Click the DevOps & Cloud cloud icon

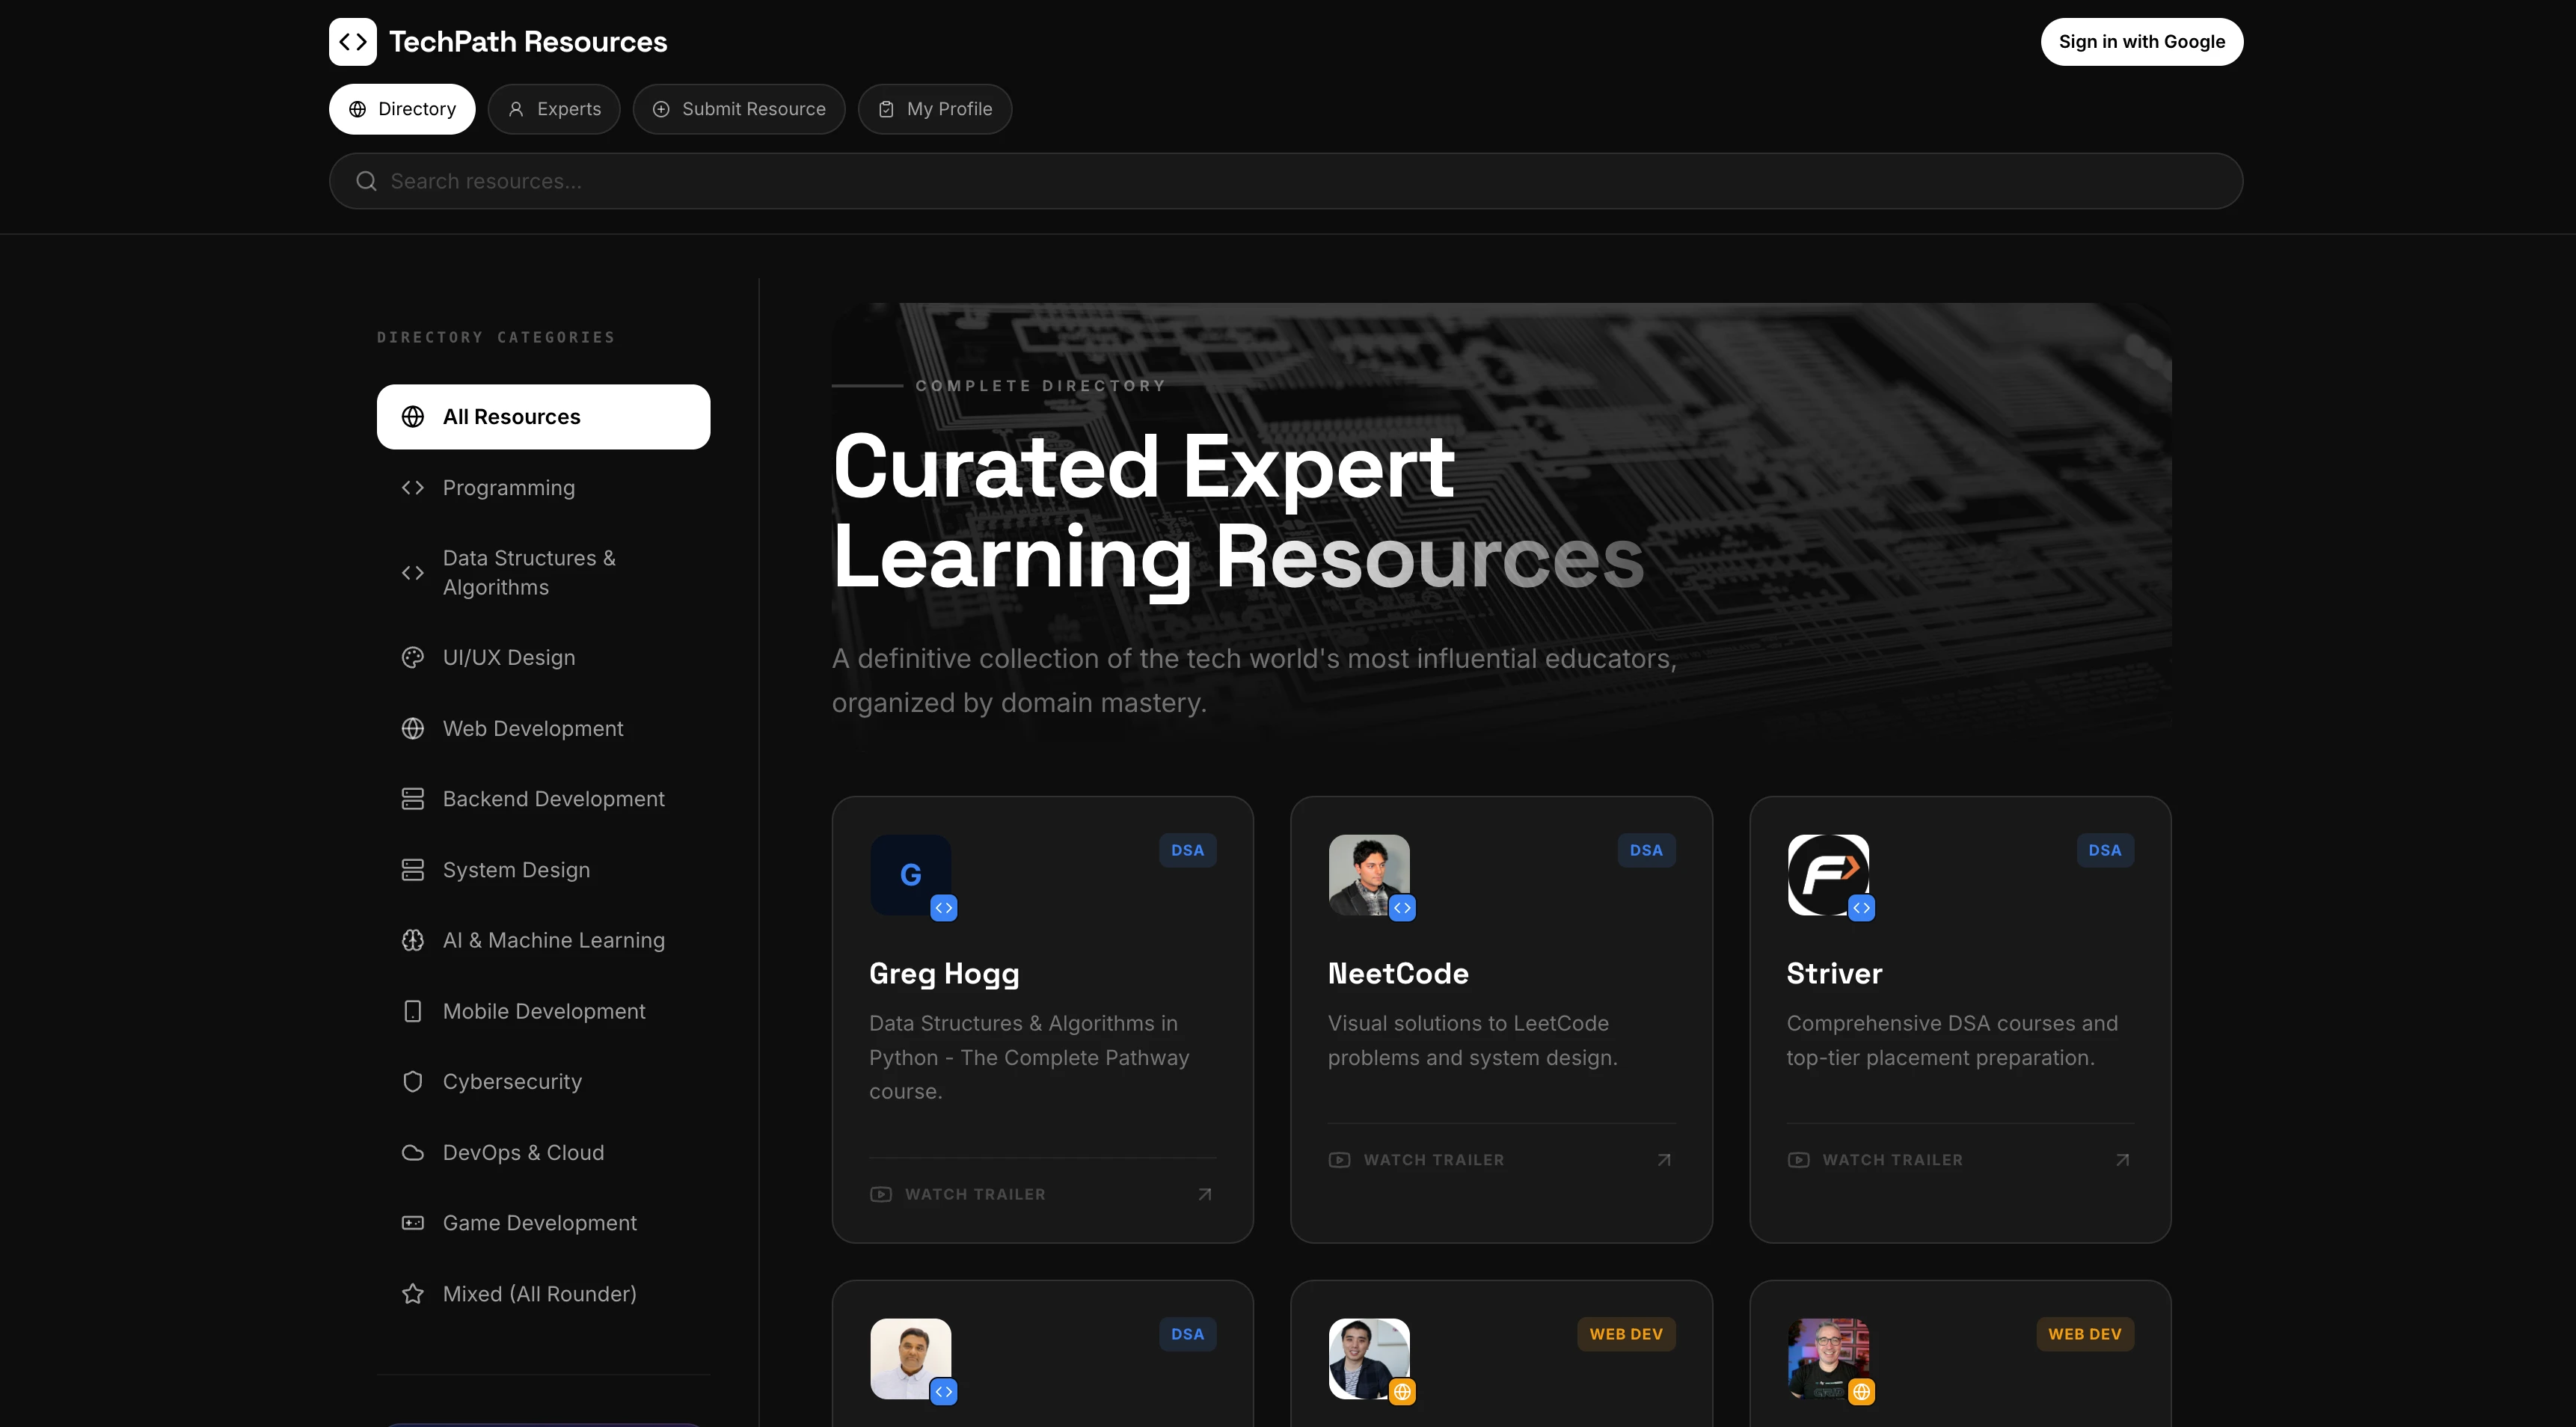tap(412, 1153)
